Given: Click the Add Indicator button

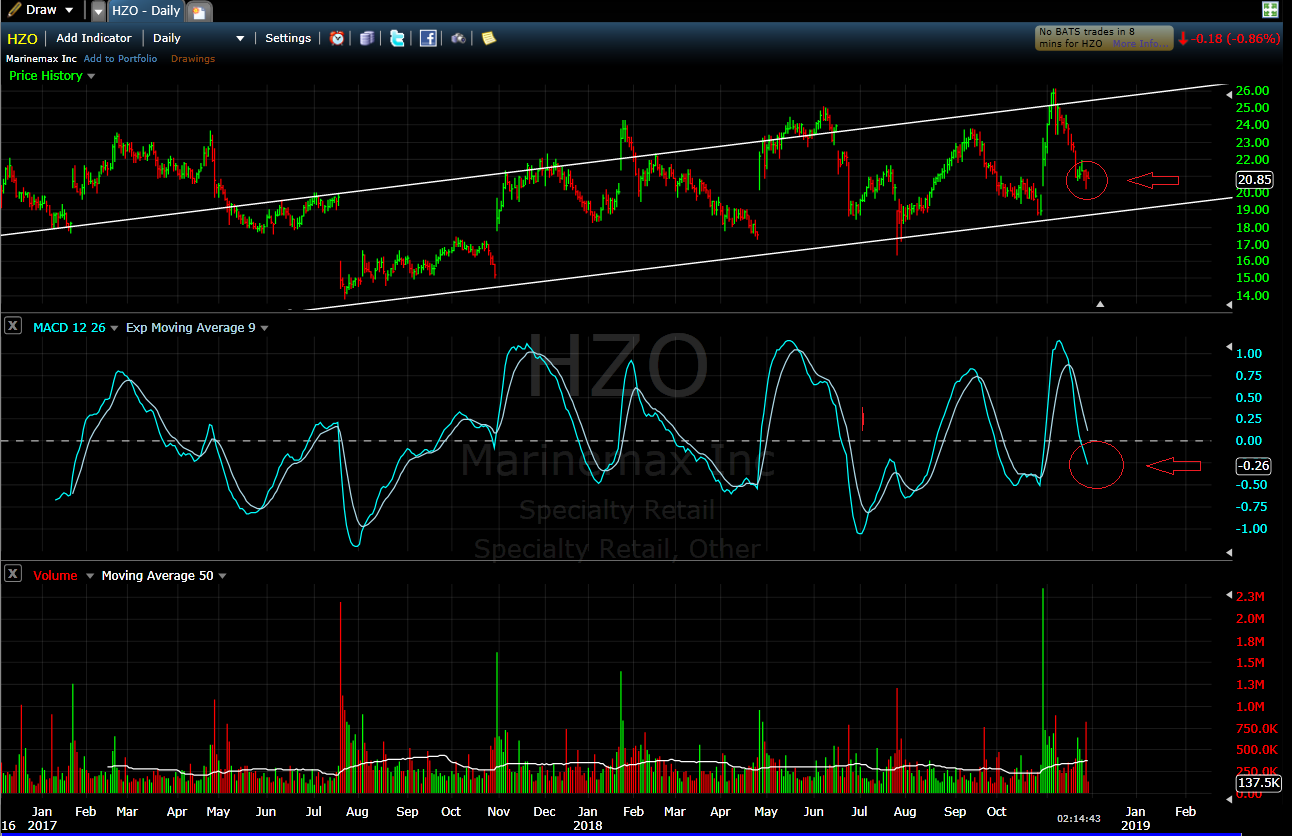Looking at the screenshot, I should pyautogui.click(x=93, y=38).
